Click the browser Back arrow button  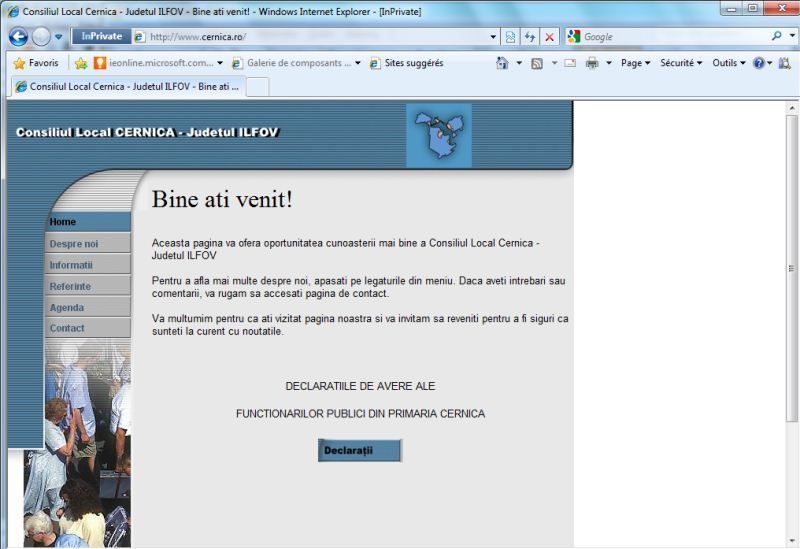pyautogui.click(x=18, y=37)
